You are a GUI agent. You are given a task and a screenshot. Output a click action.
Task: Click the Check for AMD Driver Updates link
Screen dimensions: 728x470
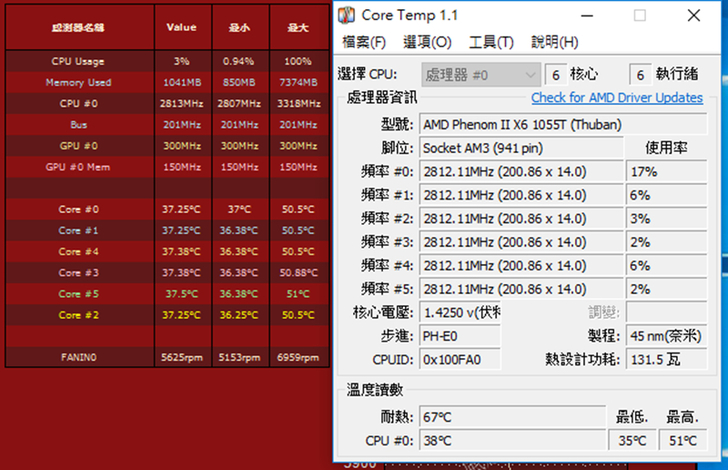[x=617, y=98]
